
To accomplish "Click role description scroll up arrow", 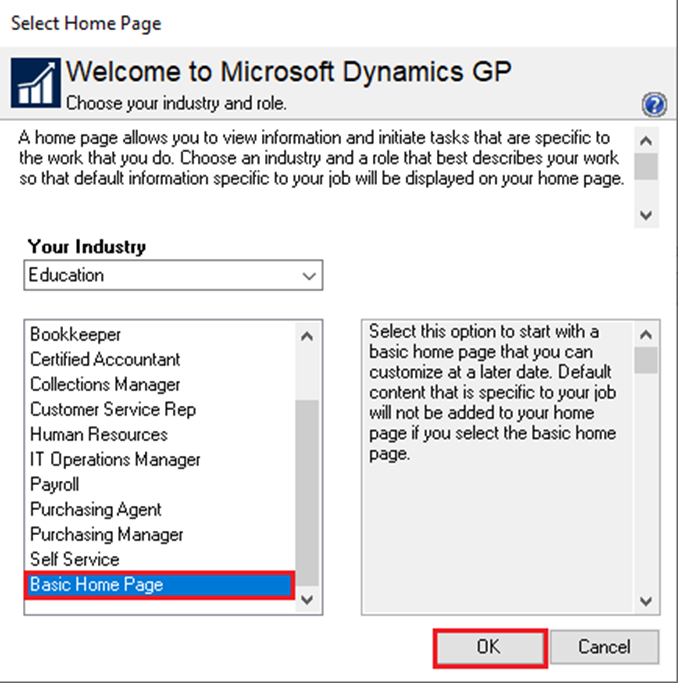I will coord(646,335).
